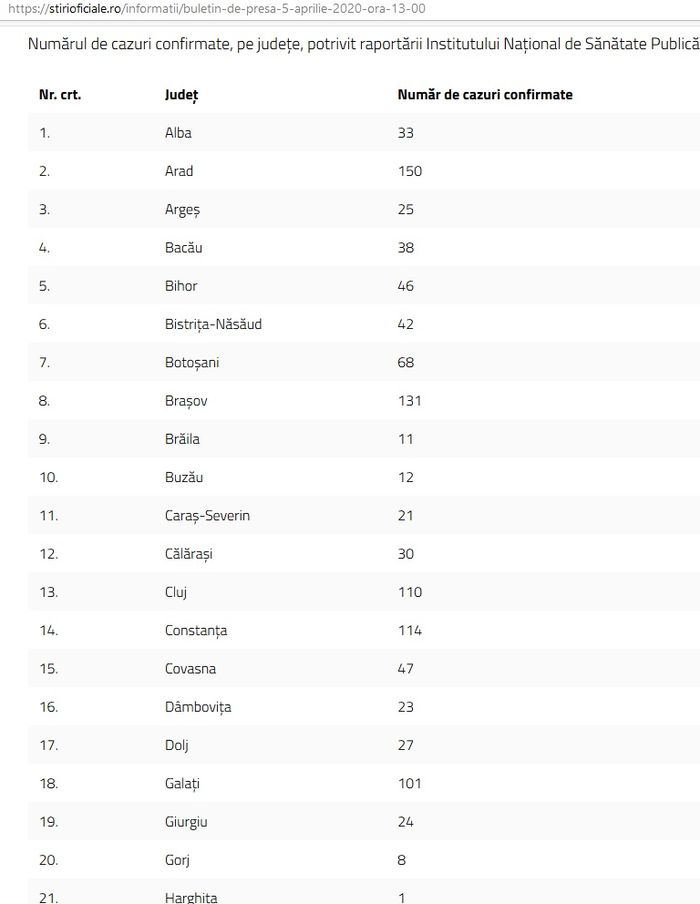Select the Covasna row number 15.
This screenshot has width=700, height=904.
pos(48,669)
